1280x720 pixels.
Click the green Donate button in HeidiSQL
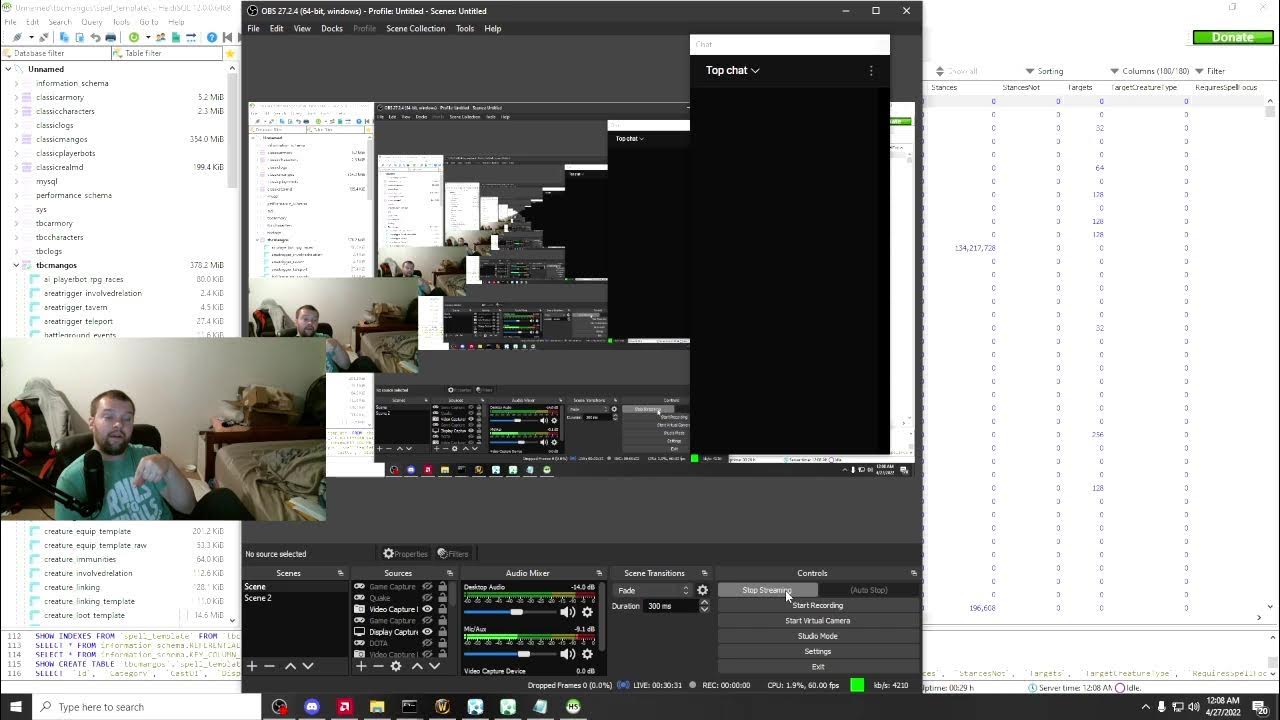(x=1232, y=37)
